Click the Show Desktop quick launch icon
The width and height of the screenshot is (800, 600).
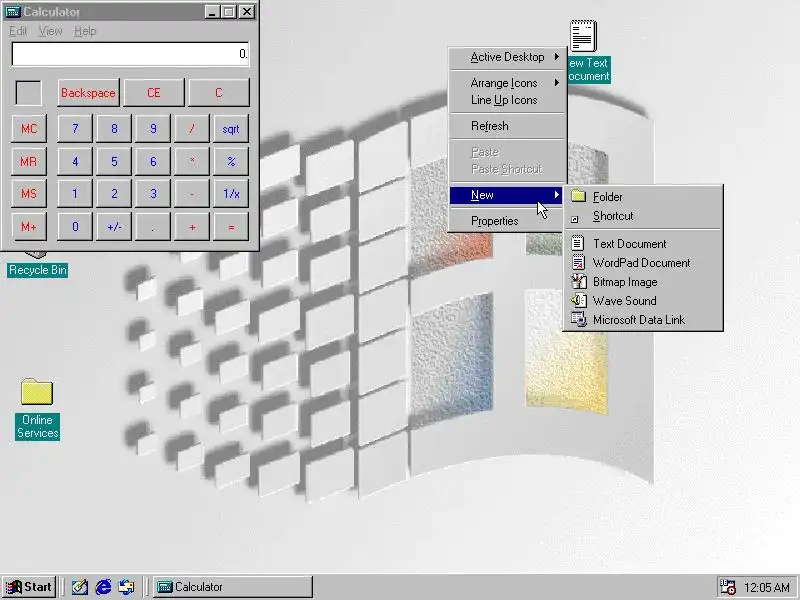tap(80, 587)
